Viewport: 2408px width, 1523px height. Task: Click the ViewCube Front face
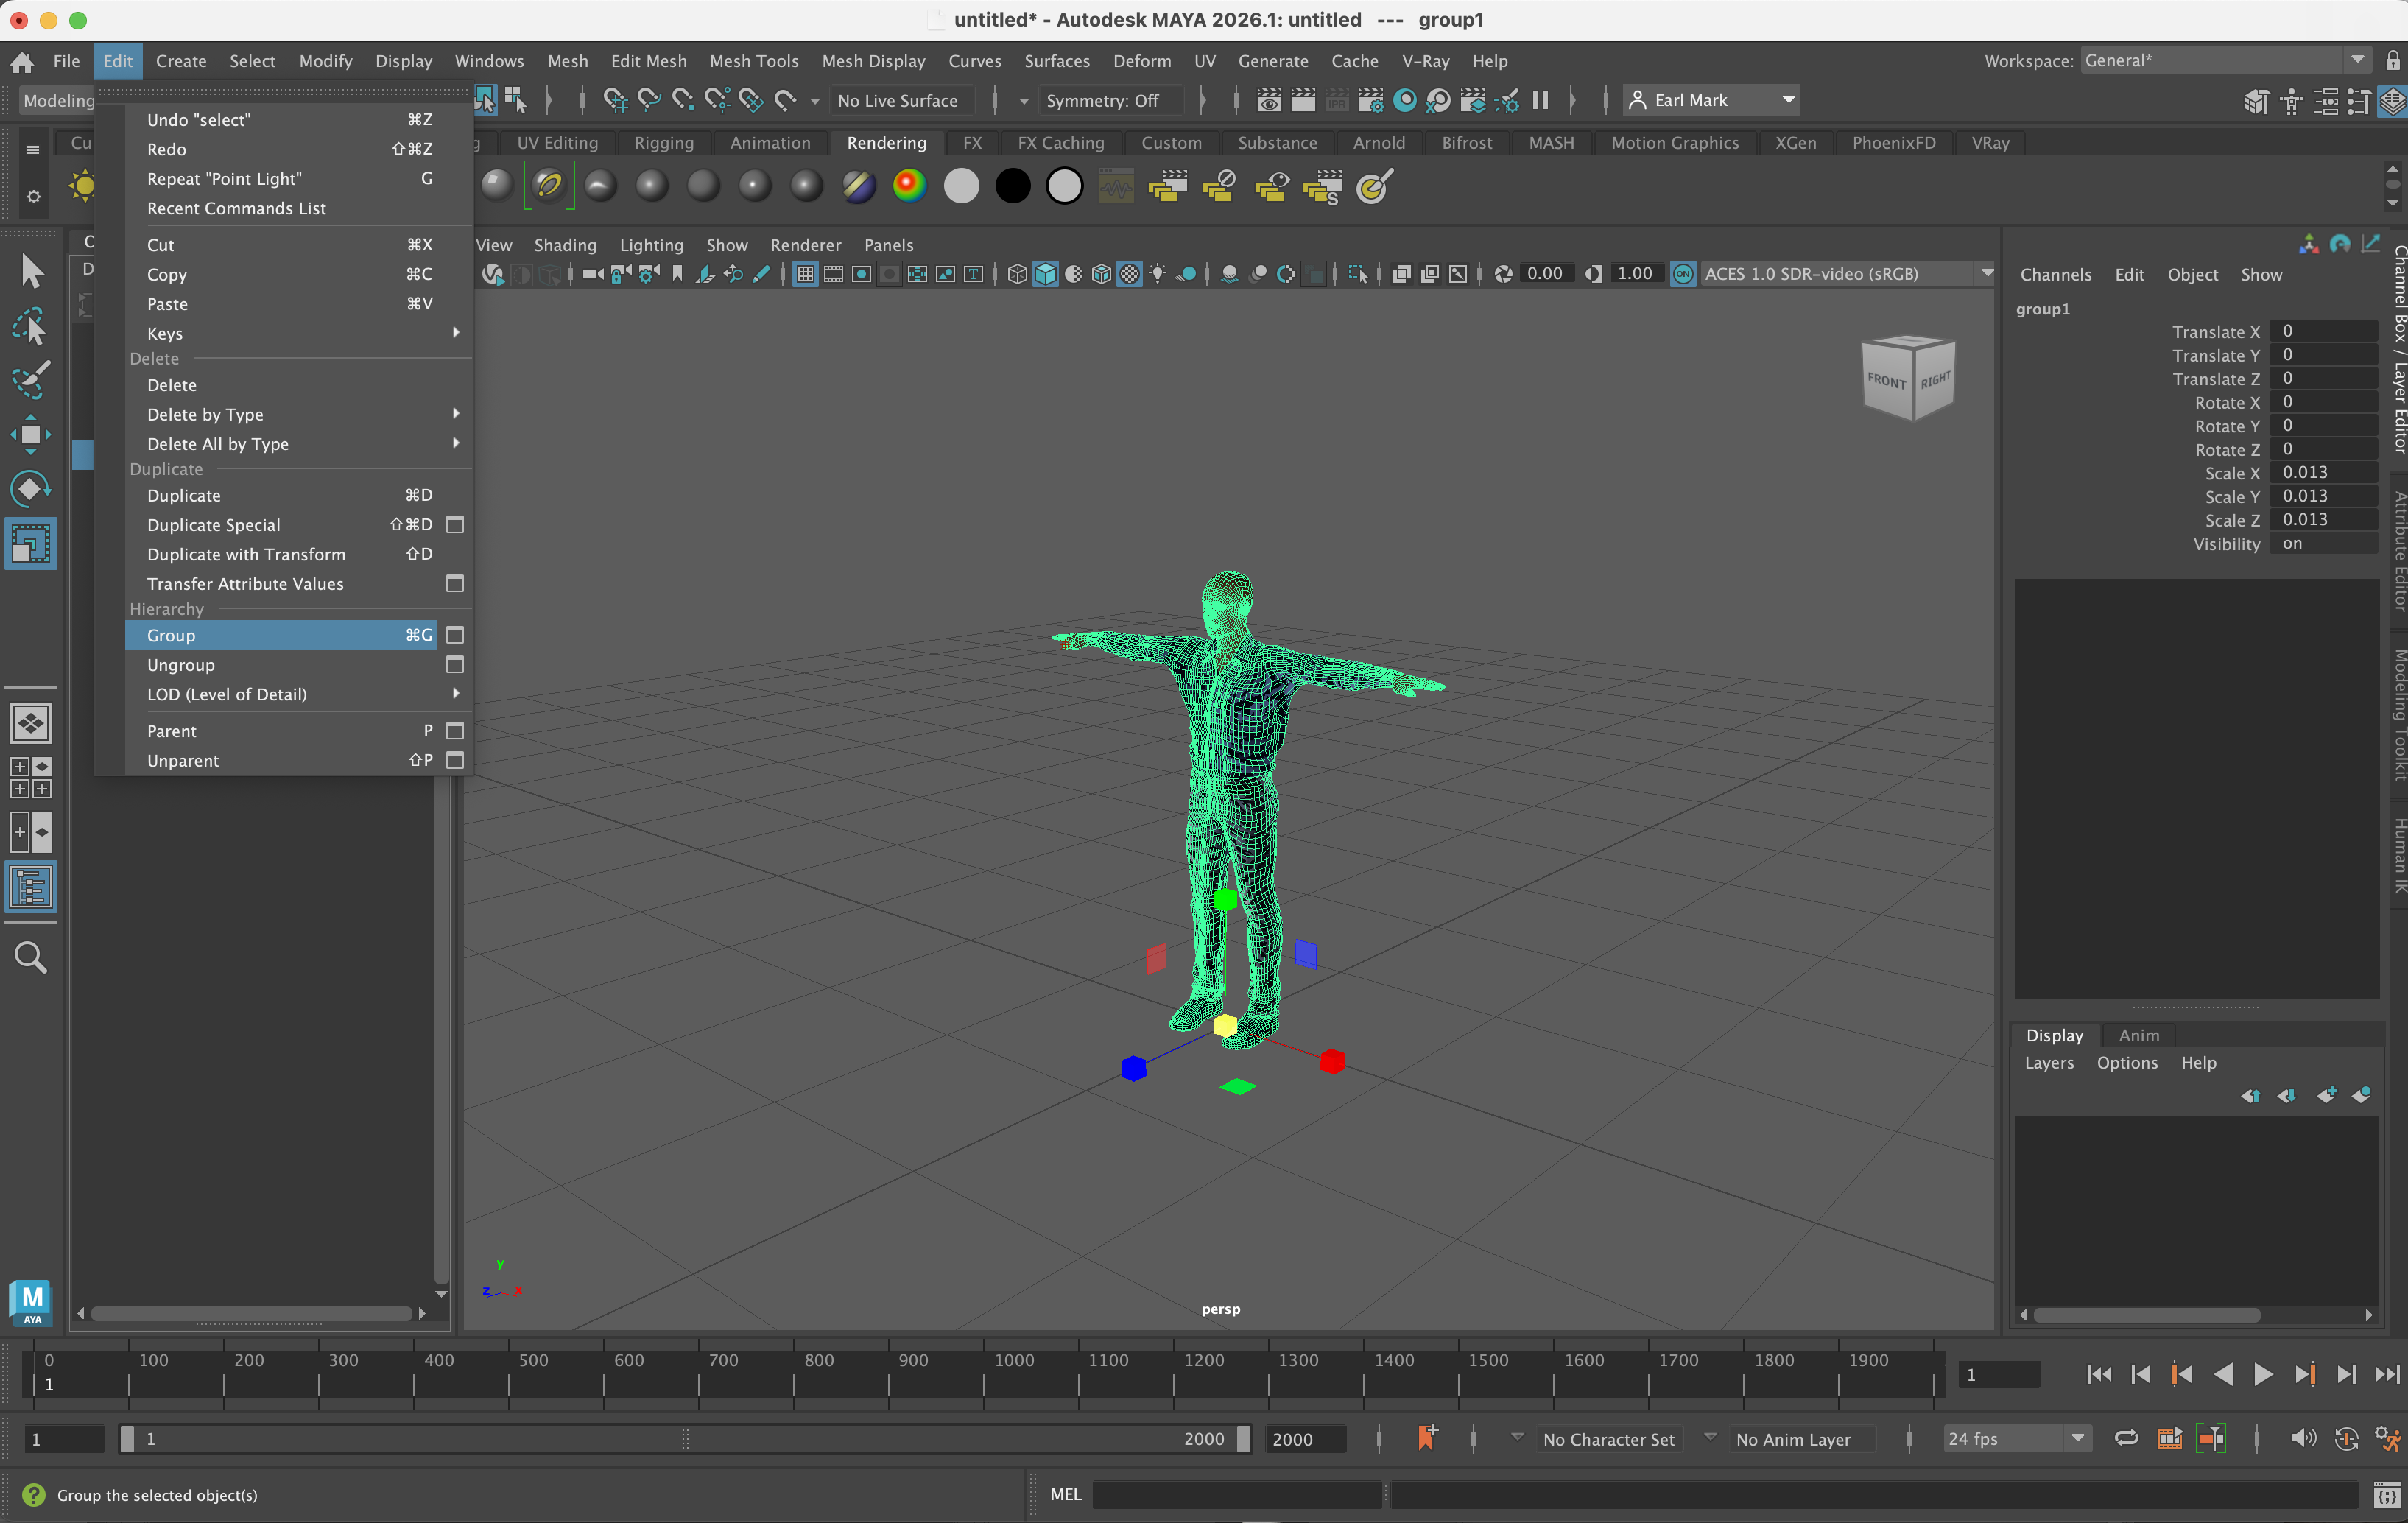coord(1886,380)
